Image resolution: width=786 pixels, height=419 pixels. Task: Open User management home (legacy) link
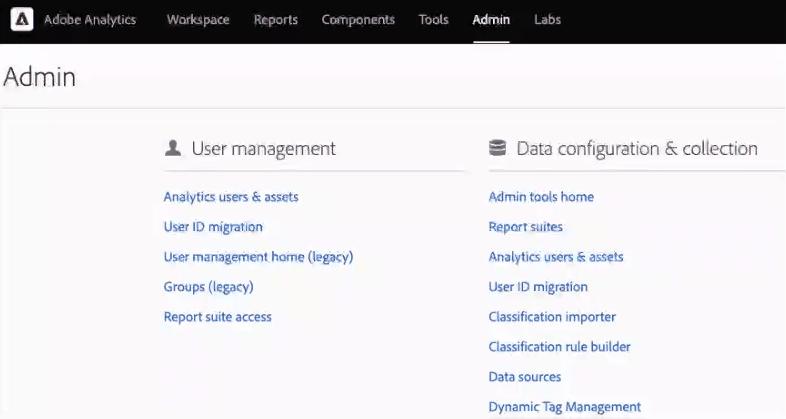pos(259,257)
